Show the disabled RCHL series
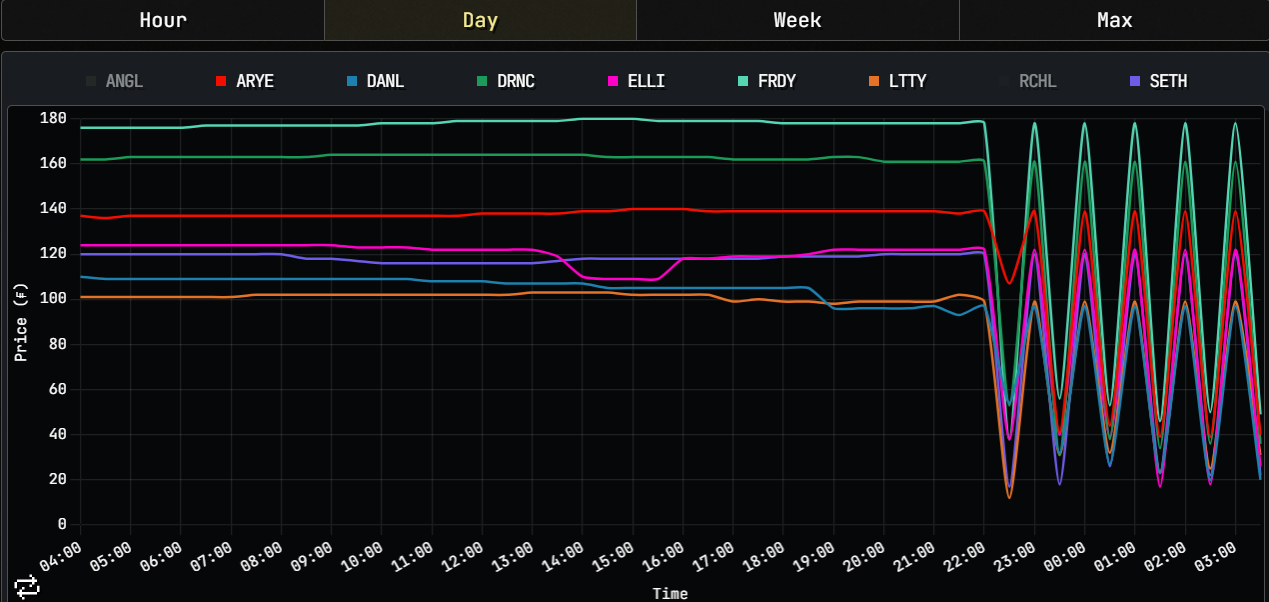Image resolution: width=1269 pixels, height=602 pixels. tap(1028, 81)
